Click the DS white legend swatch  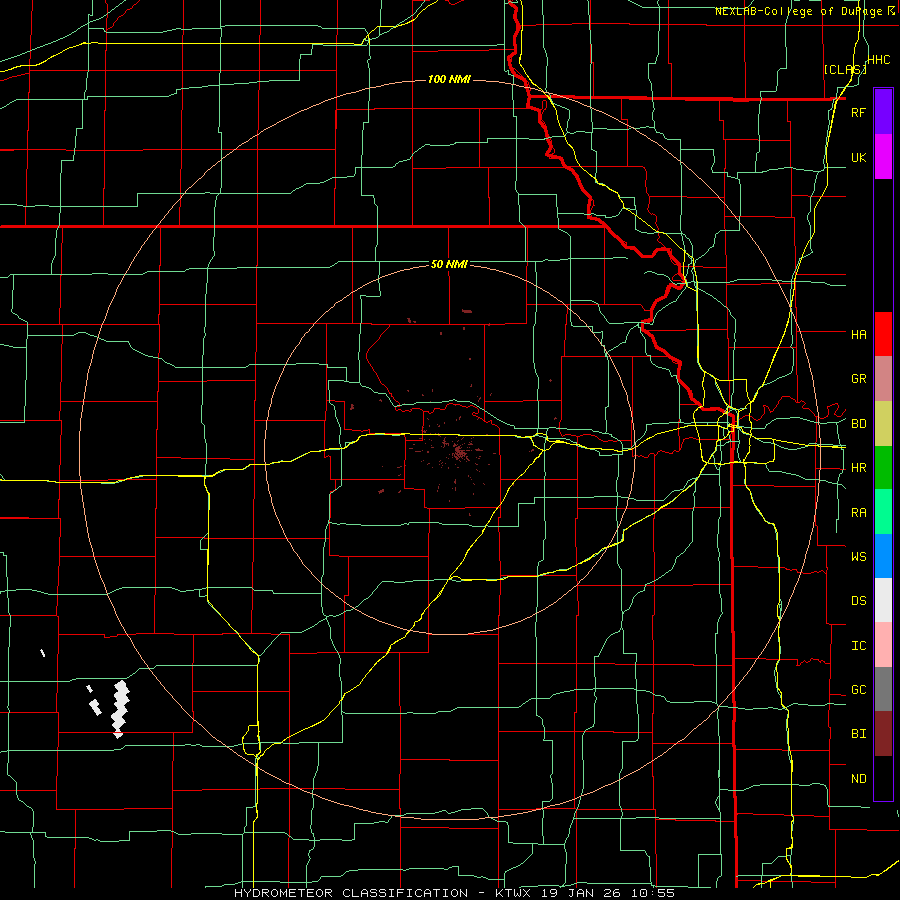click(x=883, y=600)
